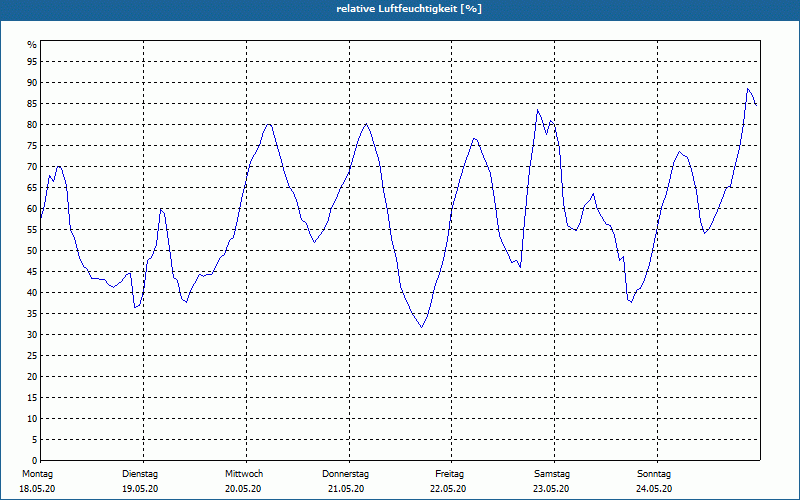Click the y-axis label '40'
The image size is (800, 500).
[x=32, y=292]
